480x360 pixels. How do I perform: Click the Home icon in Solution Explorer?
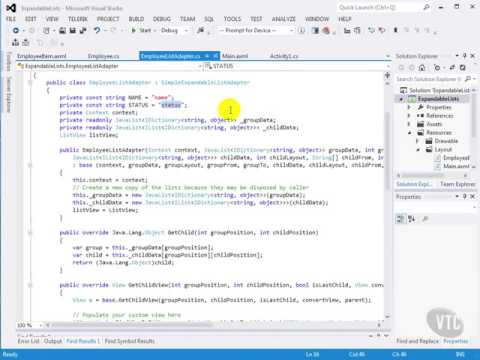[x=422, y=68]
